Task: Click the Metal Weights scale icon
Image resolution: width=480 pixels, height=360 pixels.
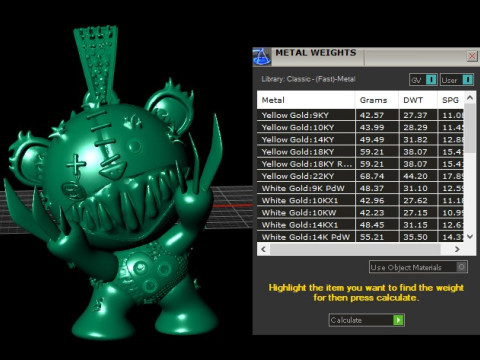Action: click(262, 56)
